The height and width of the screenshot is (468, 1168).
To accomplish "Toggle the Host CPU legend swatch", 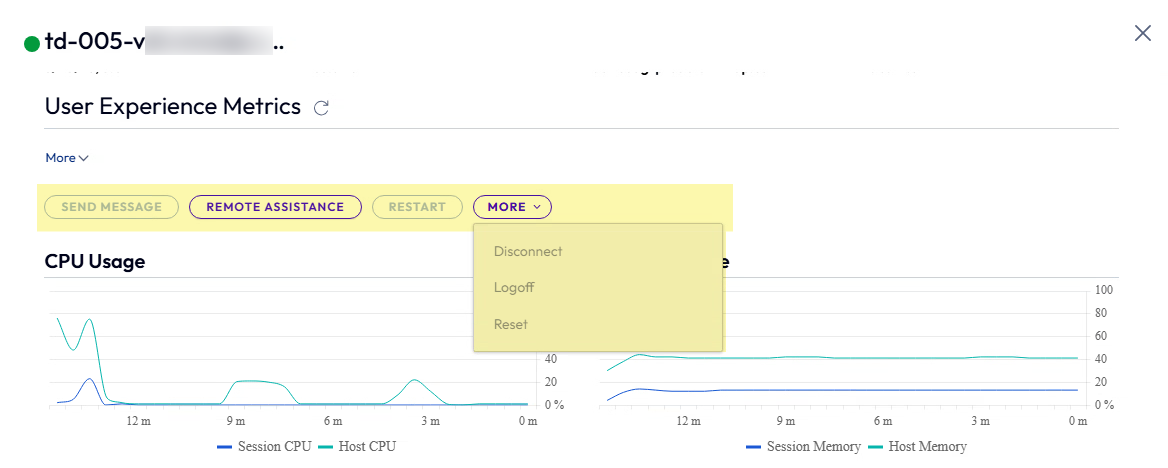I will 325,447.
